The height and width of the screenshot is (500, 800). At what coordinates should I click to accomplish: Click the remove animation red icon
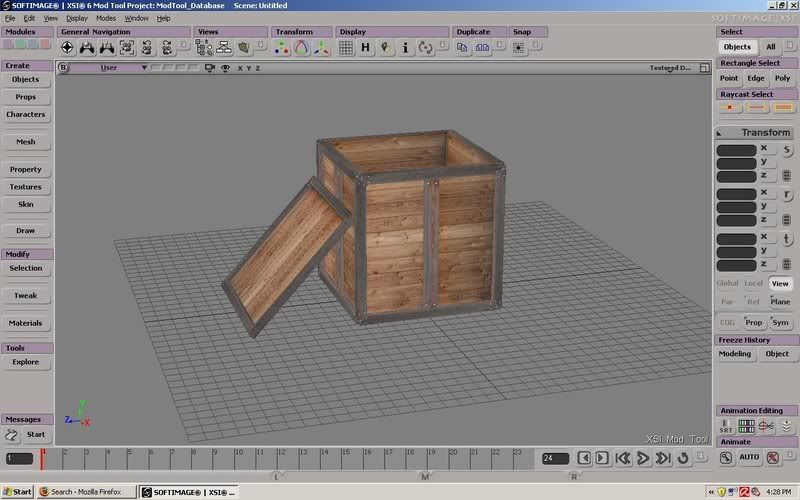coord(773,458)
